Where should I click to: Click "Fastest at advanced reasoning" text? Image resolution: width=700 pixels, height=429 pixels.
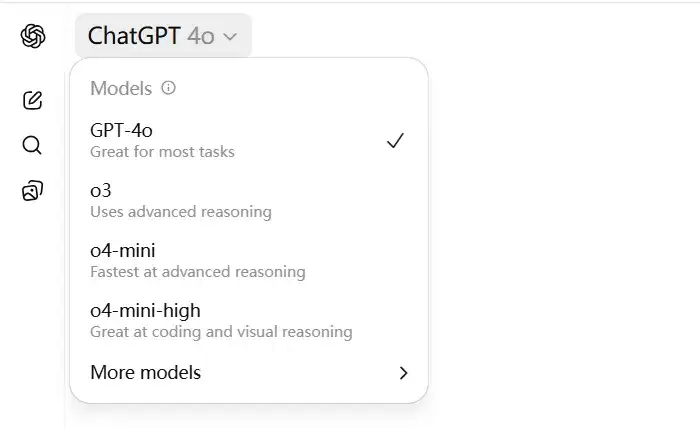click(198, 271)
